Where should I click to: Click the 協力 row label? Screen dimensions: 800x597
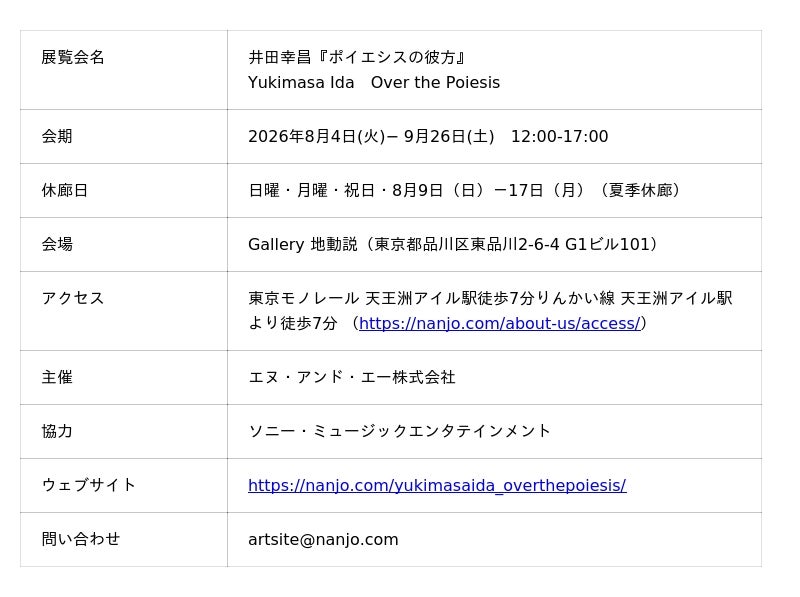pos(57,431)
